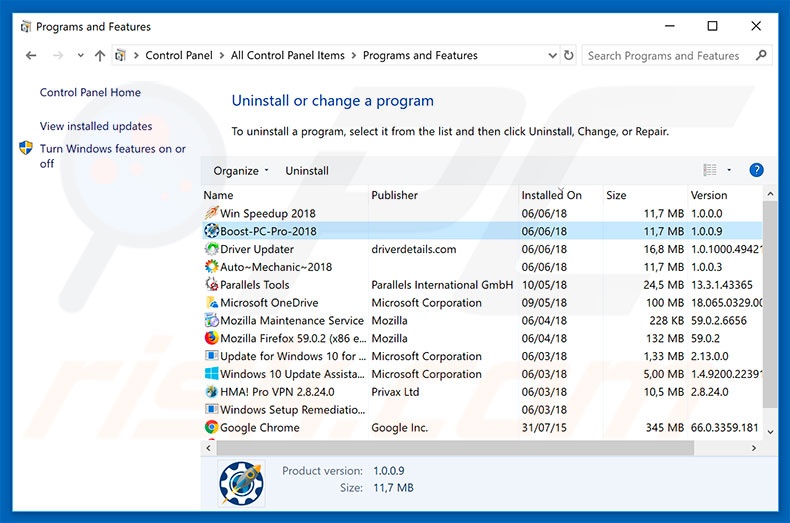Viewport: 790px width, 523px height.
Task: Go back with the left arrow
Action: pyautogui.click(x=31, y=55)
